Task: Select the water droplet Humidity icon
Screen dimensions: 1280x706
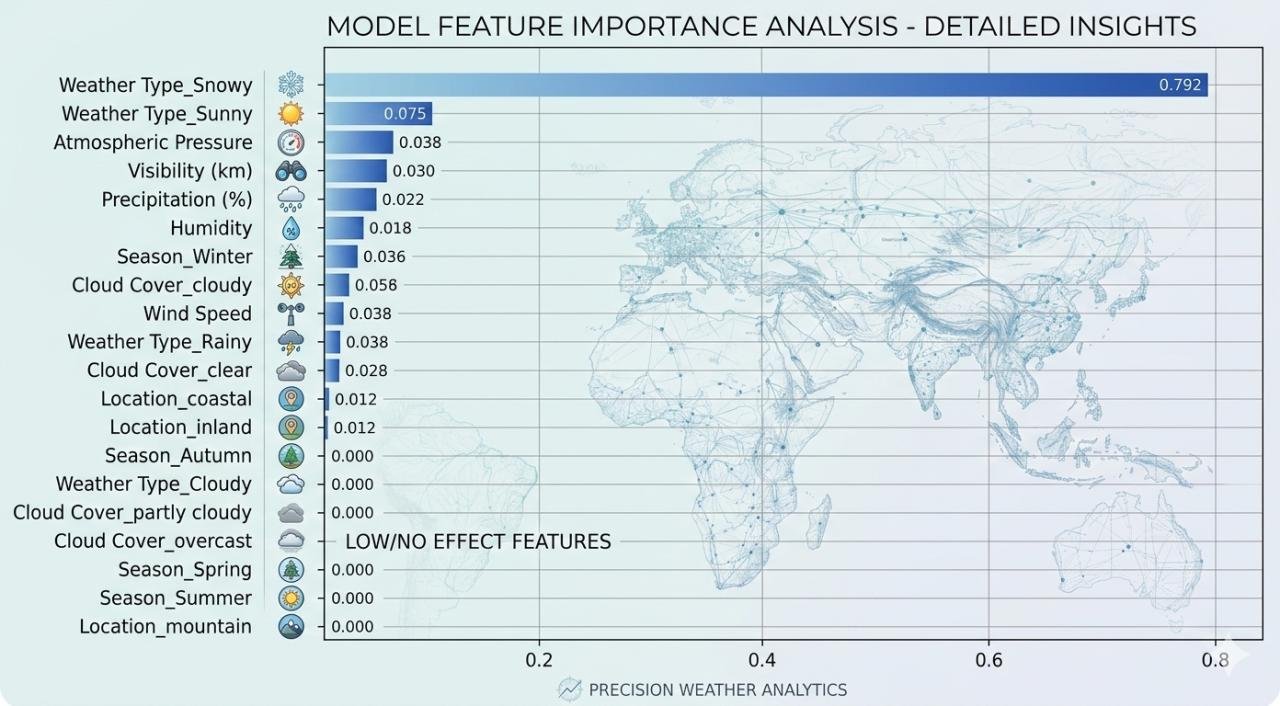Action: pyautogui.click(x=291, y=228)
